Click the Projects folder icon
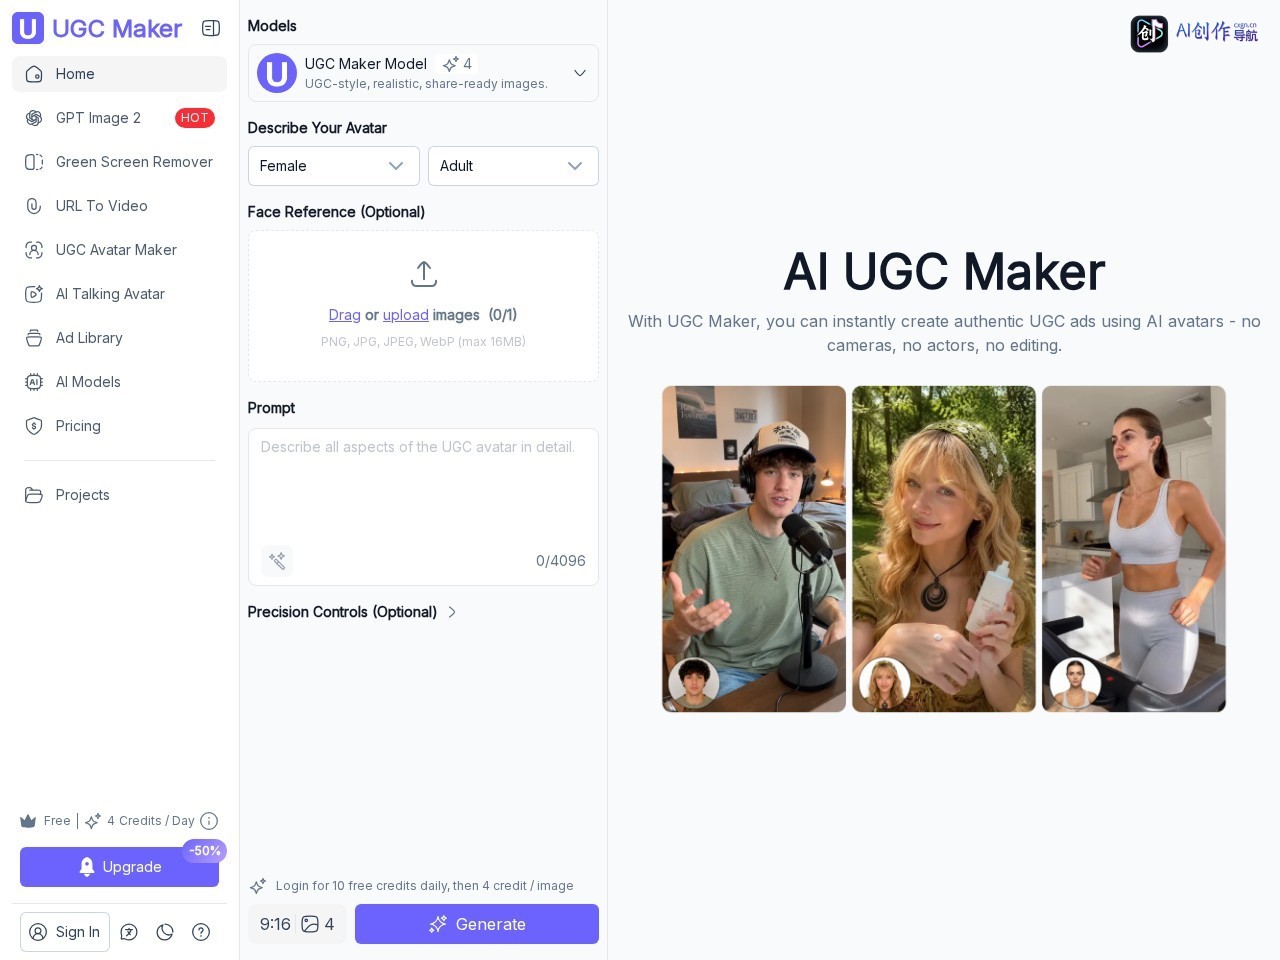1280x960 pixels. (34, 495)
